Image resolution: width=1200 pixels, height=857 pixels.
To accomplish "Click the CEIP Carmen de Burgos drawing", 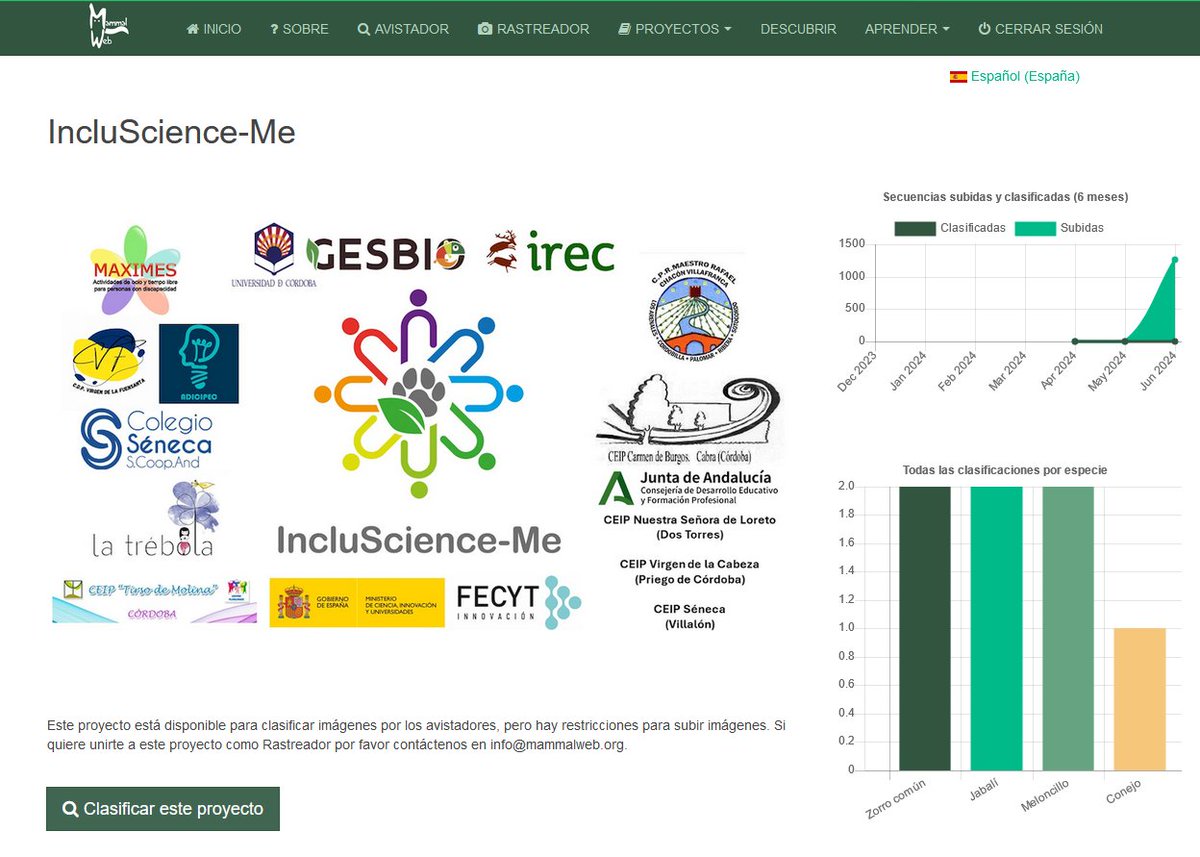I will click(690, 418).
